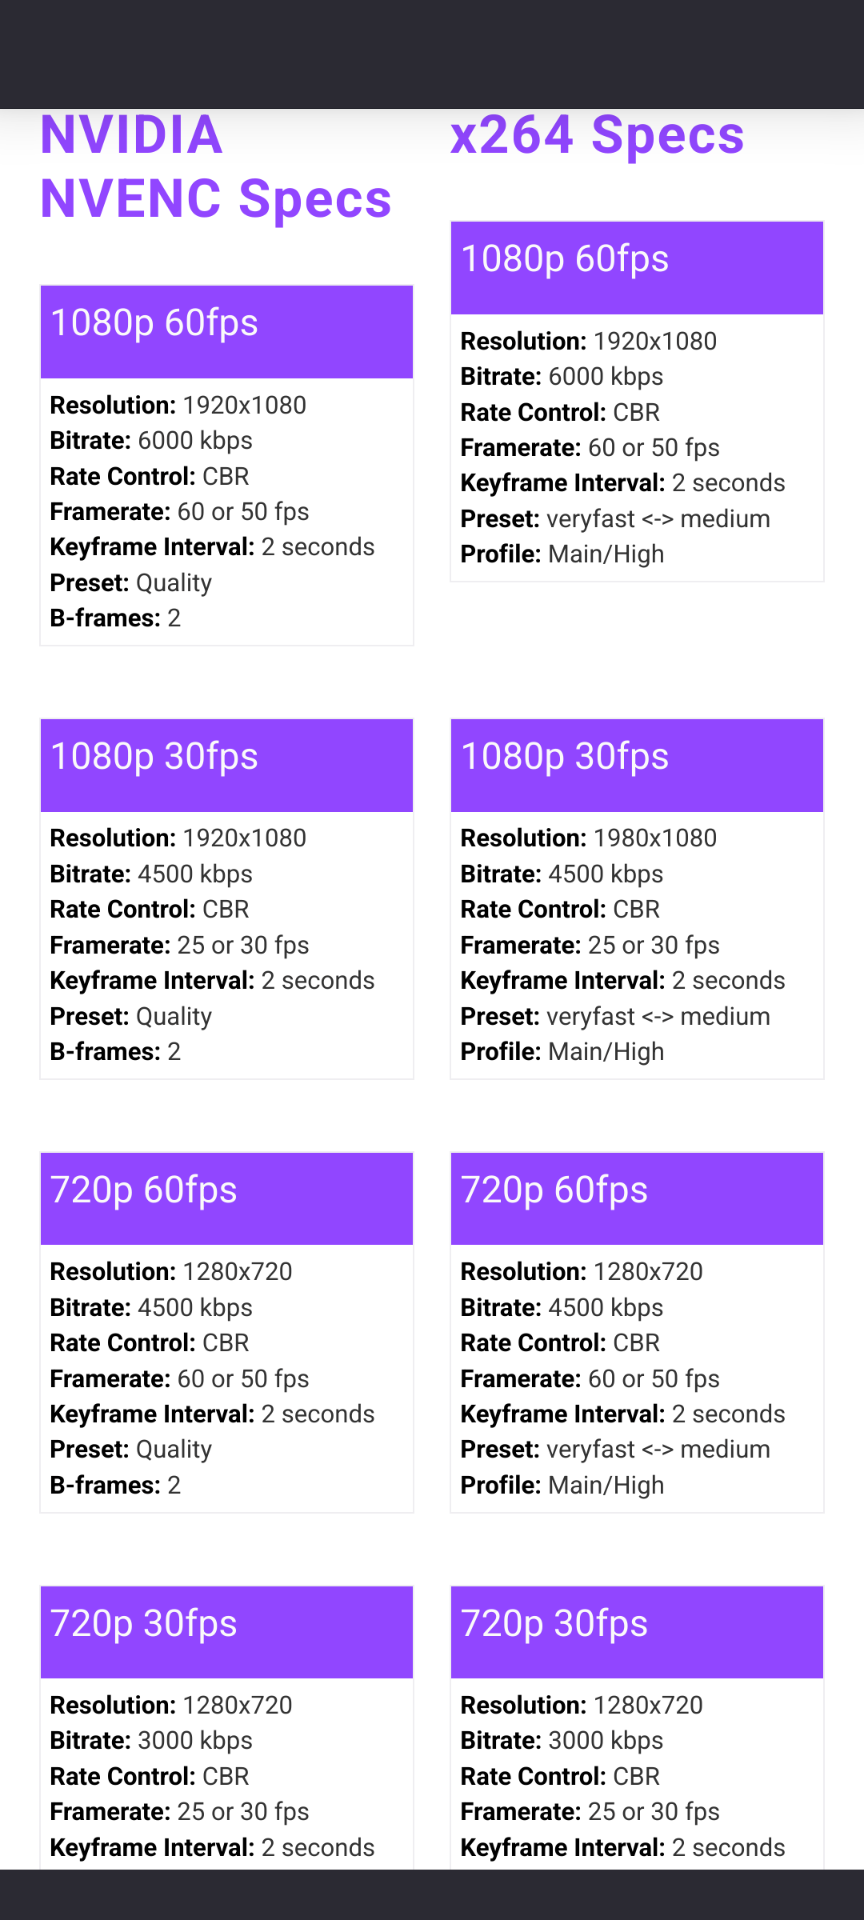Click Profile Main/High in x264 1080p 60fps card
Image resolution: width=864 pixels, height=1920 pixels.
click(x=562, y=554)
